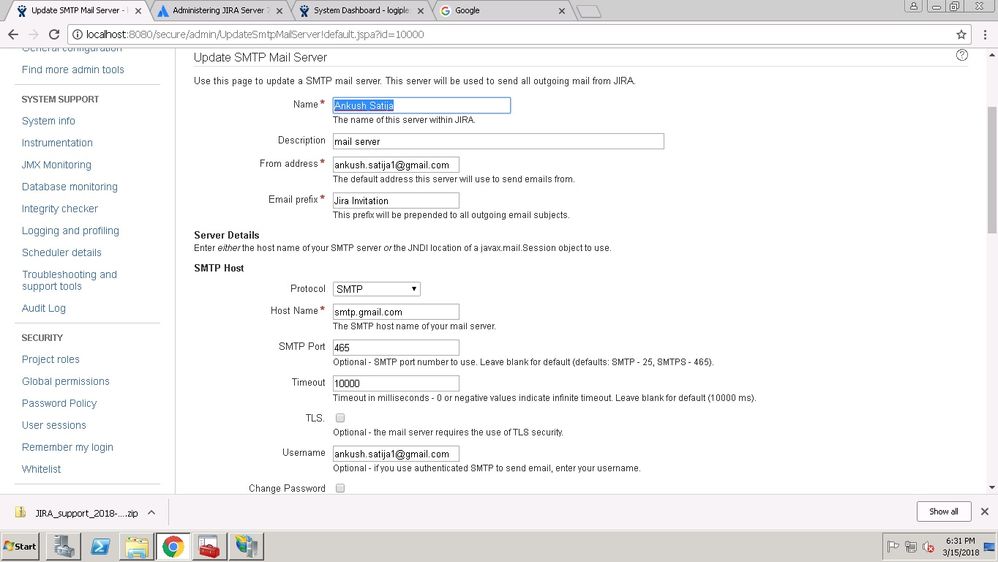Viewport: 998px width, 562px height.
Task: Go to Password Policy
Action: coord(59,404)
